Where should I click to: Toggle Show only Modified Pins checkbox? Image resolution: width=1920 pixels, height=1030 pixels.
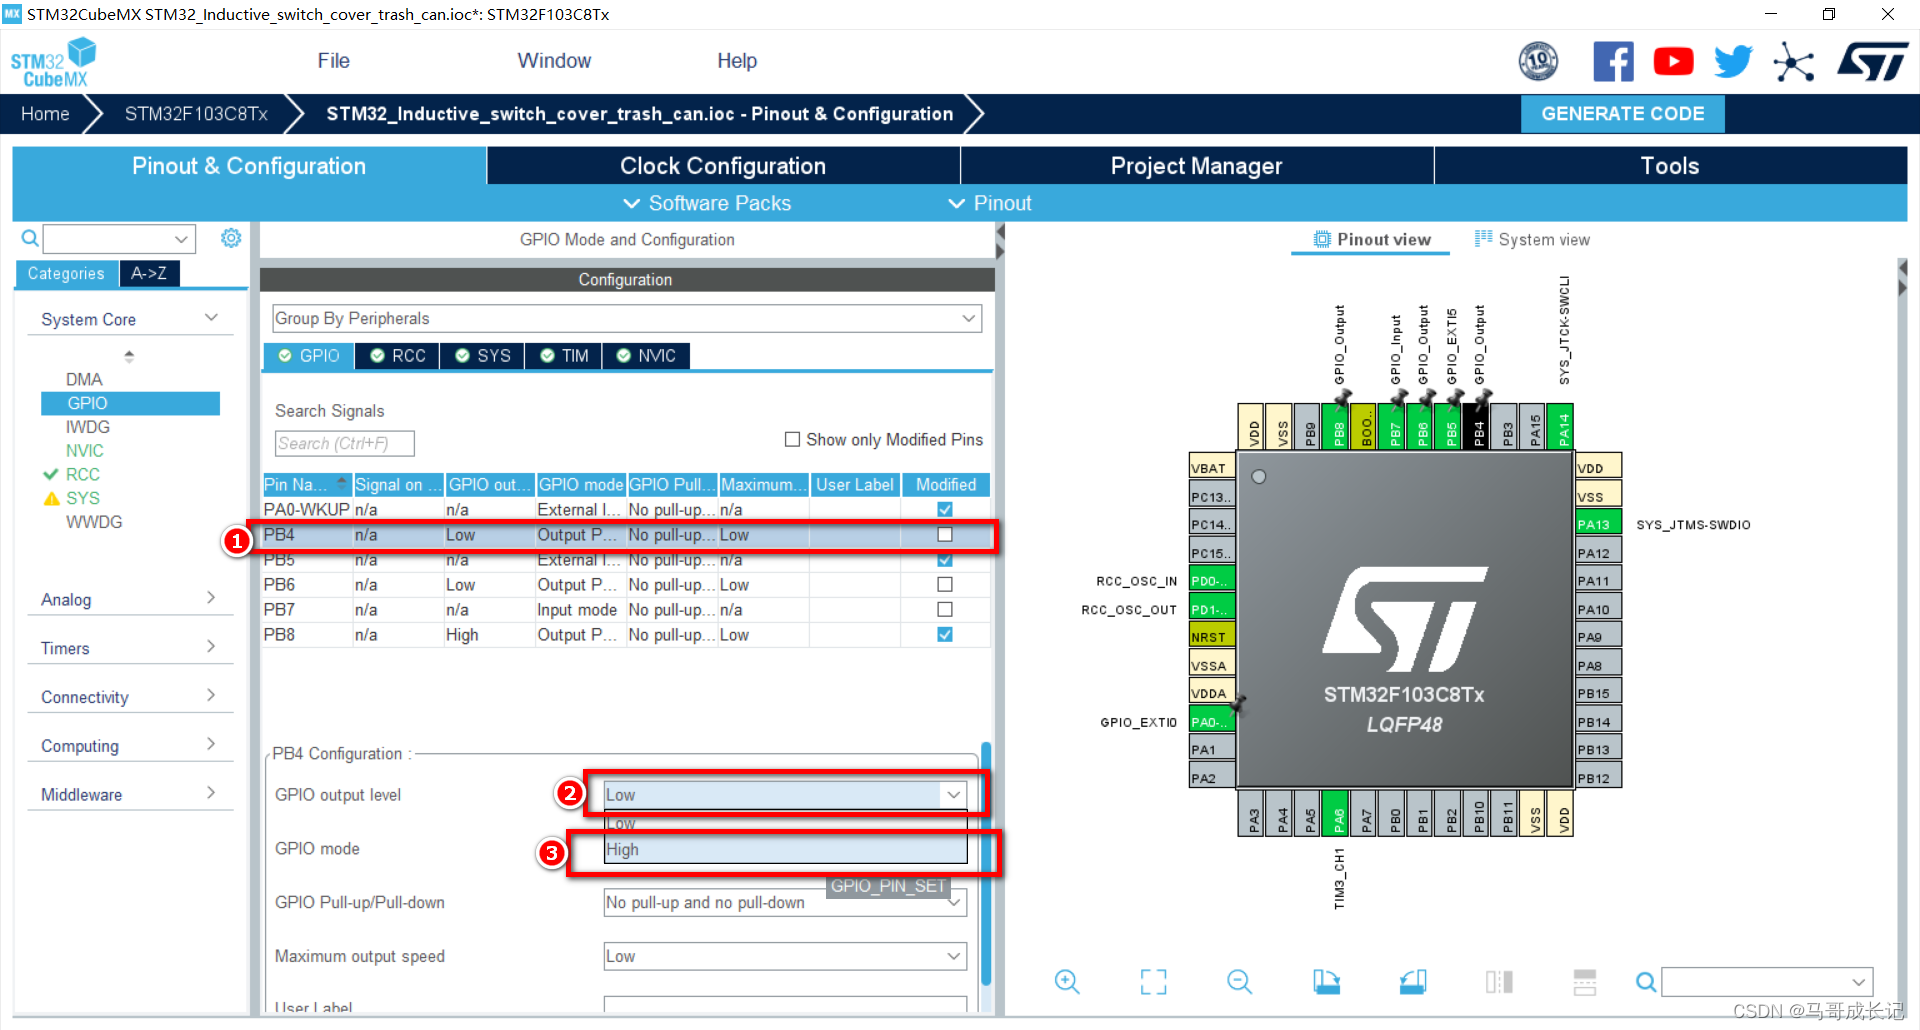click(x=792, y=439)
